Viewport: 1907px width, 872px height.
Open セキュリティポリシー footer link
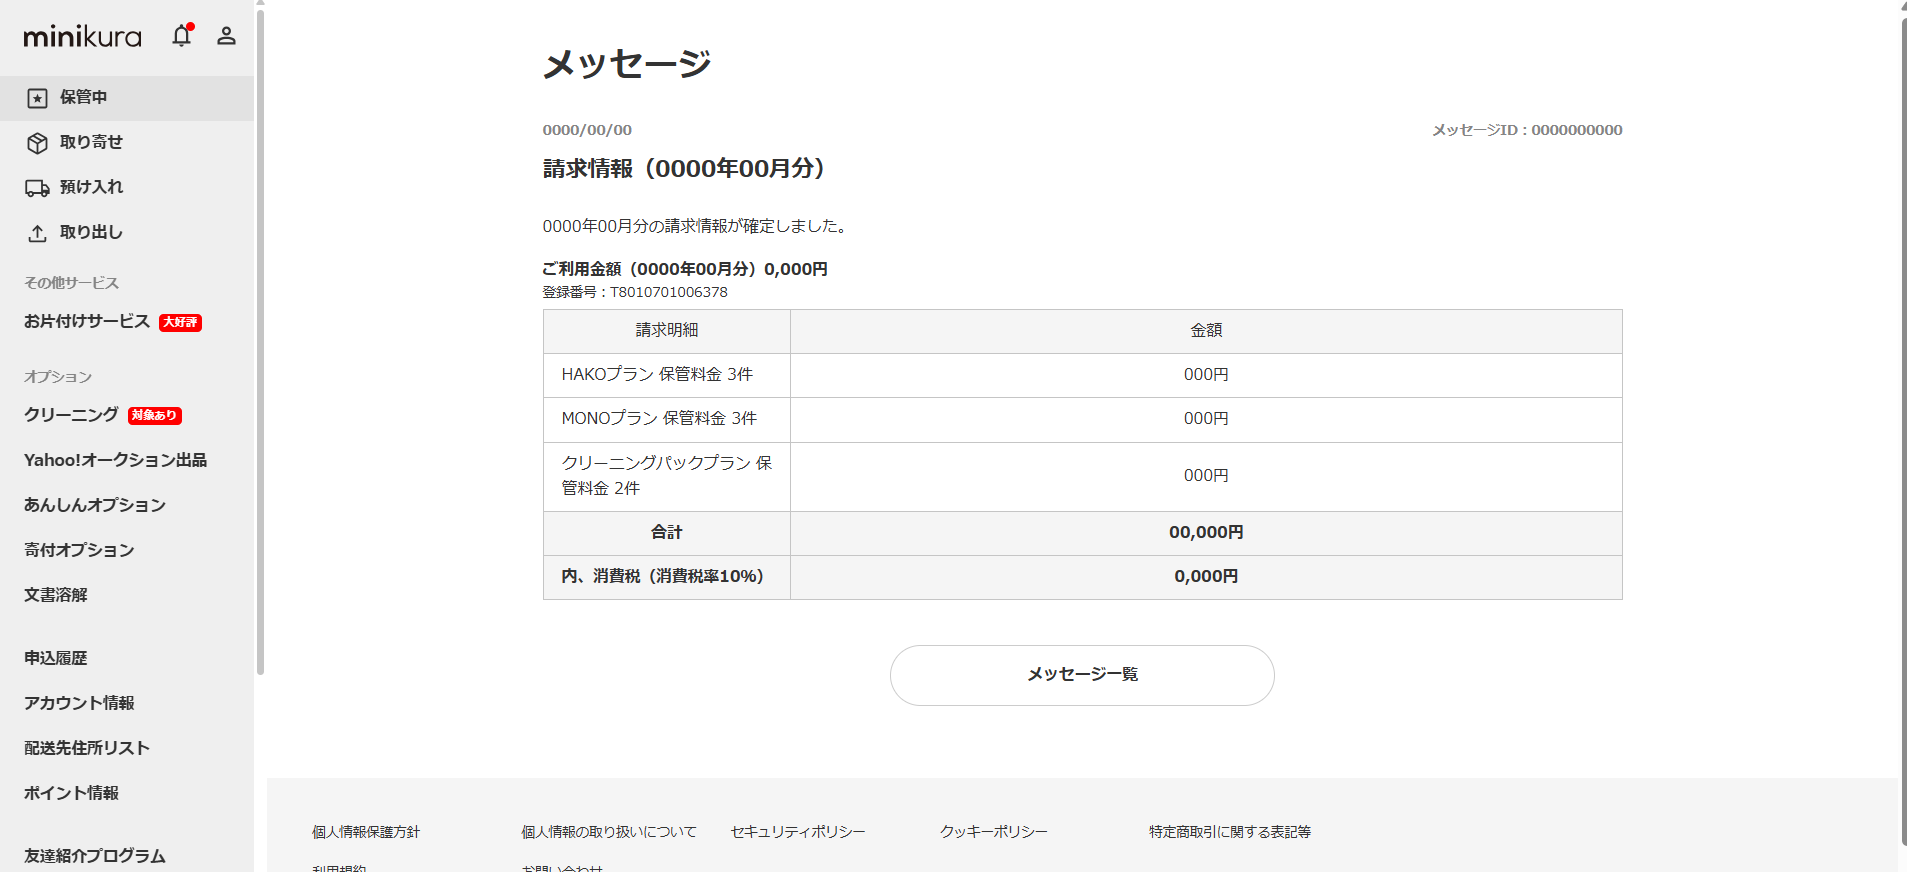point(798,832)
